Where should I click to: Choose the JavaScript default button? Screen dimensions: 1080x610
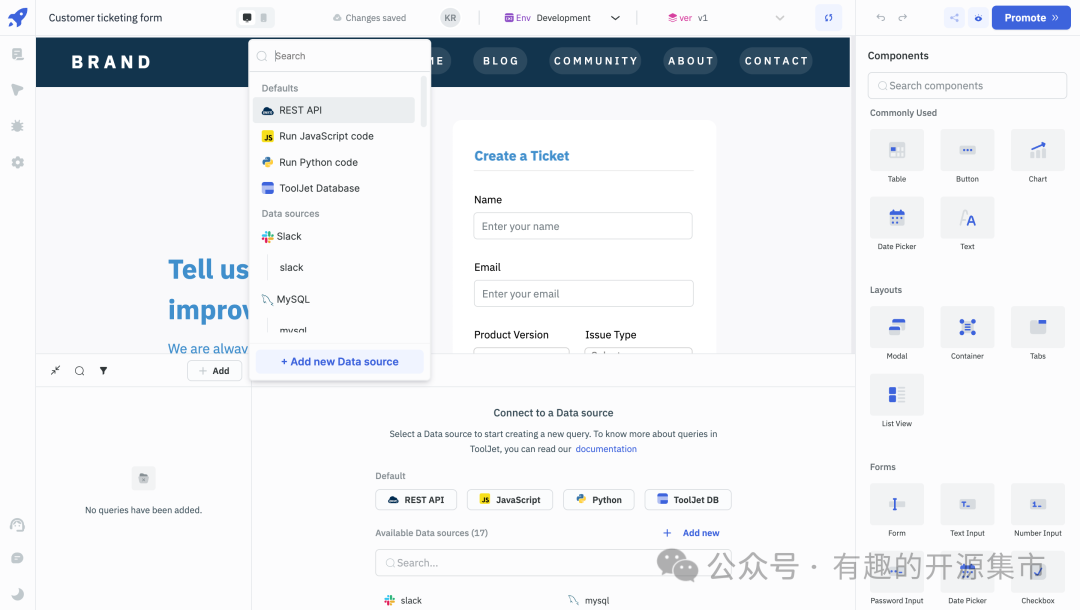click(x=510, y=500)
